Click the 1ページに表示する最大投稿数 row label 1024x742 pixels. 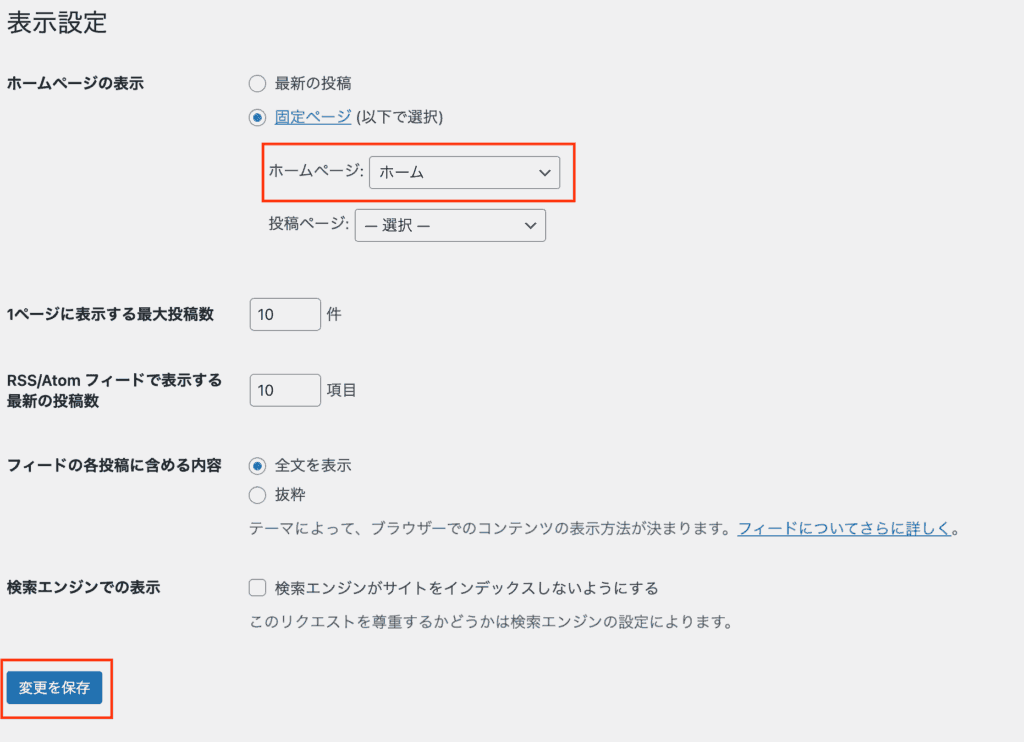[x=110, y=314]
